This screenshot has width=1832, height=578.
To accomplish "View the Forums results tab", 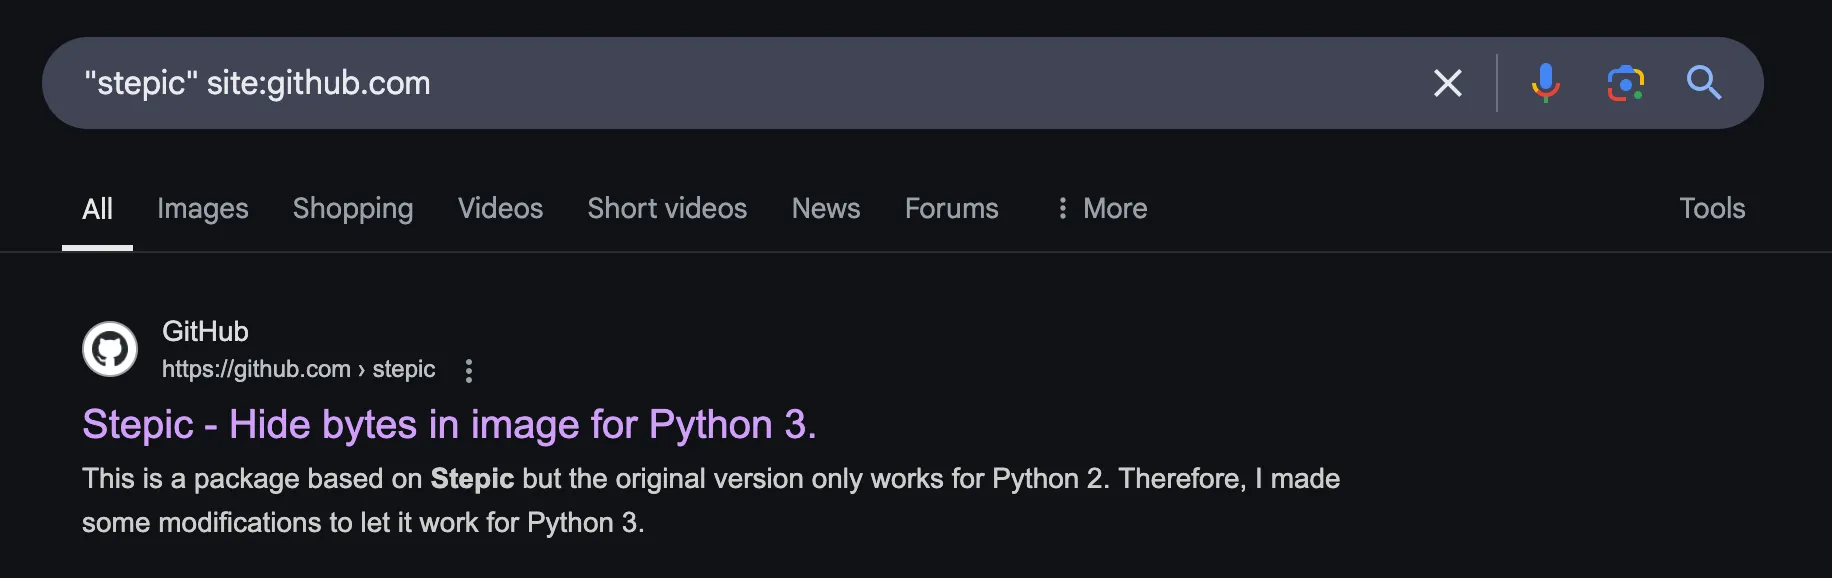I will point(951,208).
